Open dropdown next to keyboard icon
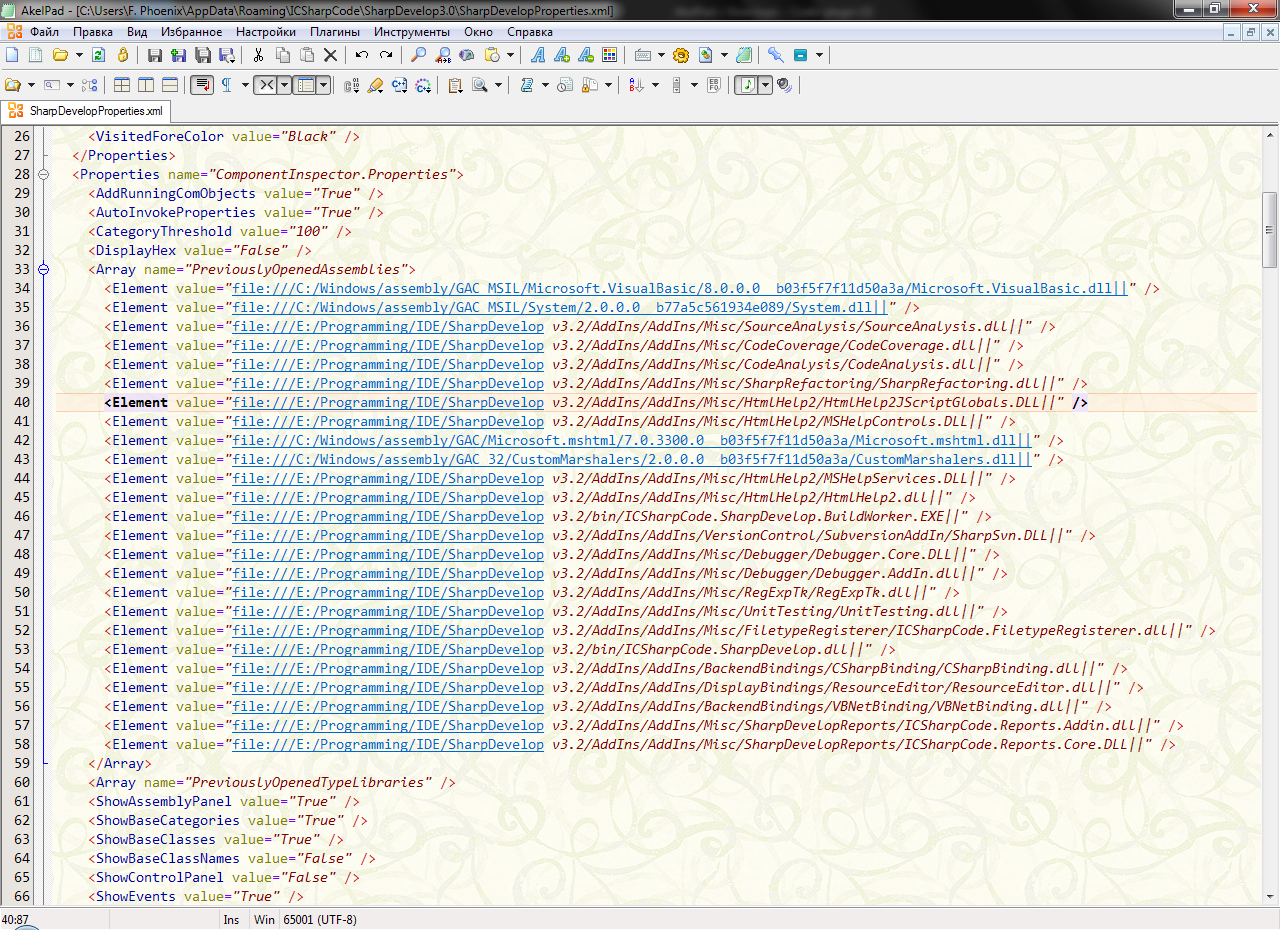This screenshot has width=1280, height=930. point(661,55)
